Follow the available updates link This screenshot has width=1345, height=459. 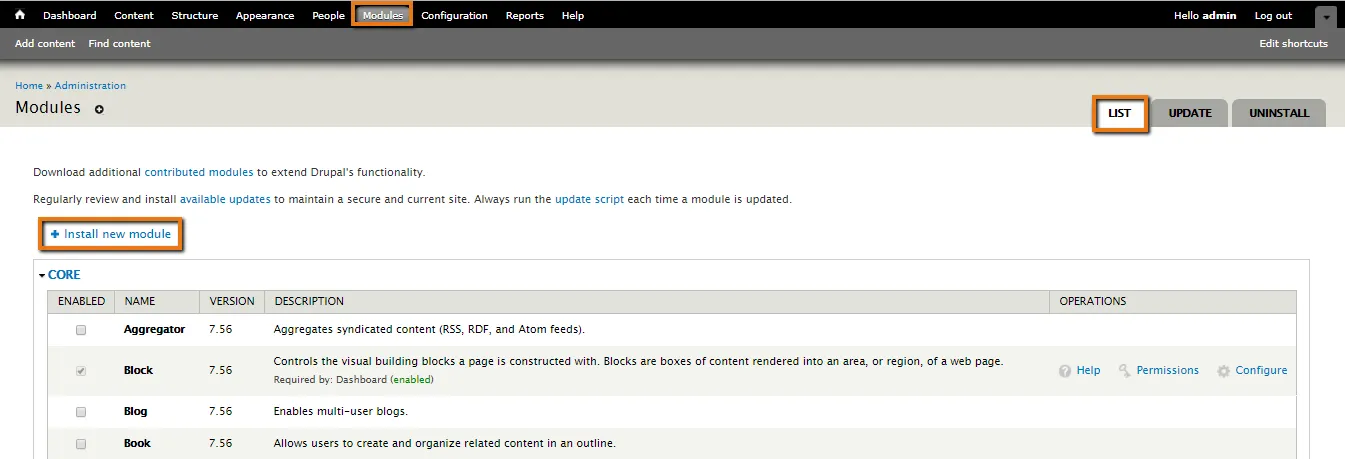coord(225,199)
